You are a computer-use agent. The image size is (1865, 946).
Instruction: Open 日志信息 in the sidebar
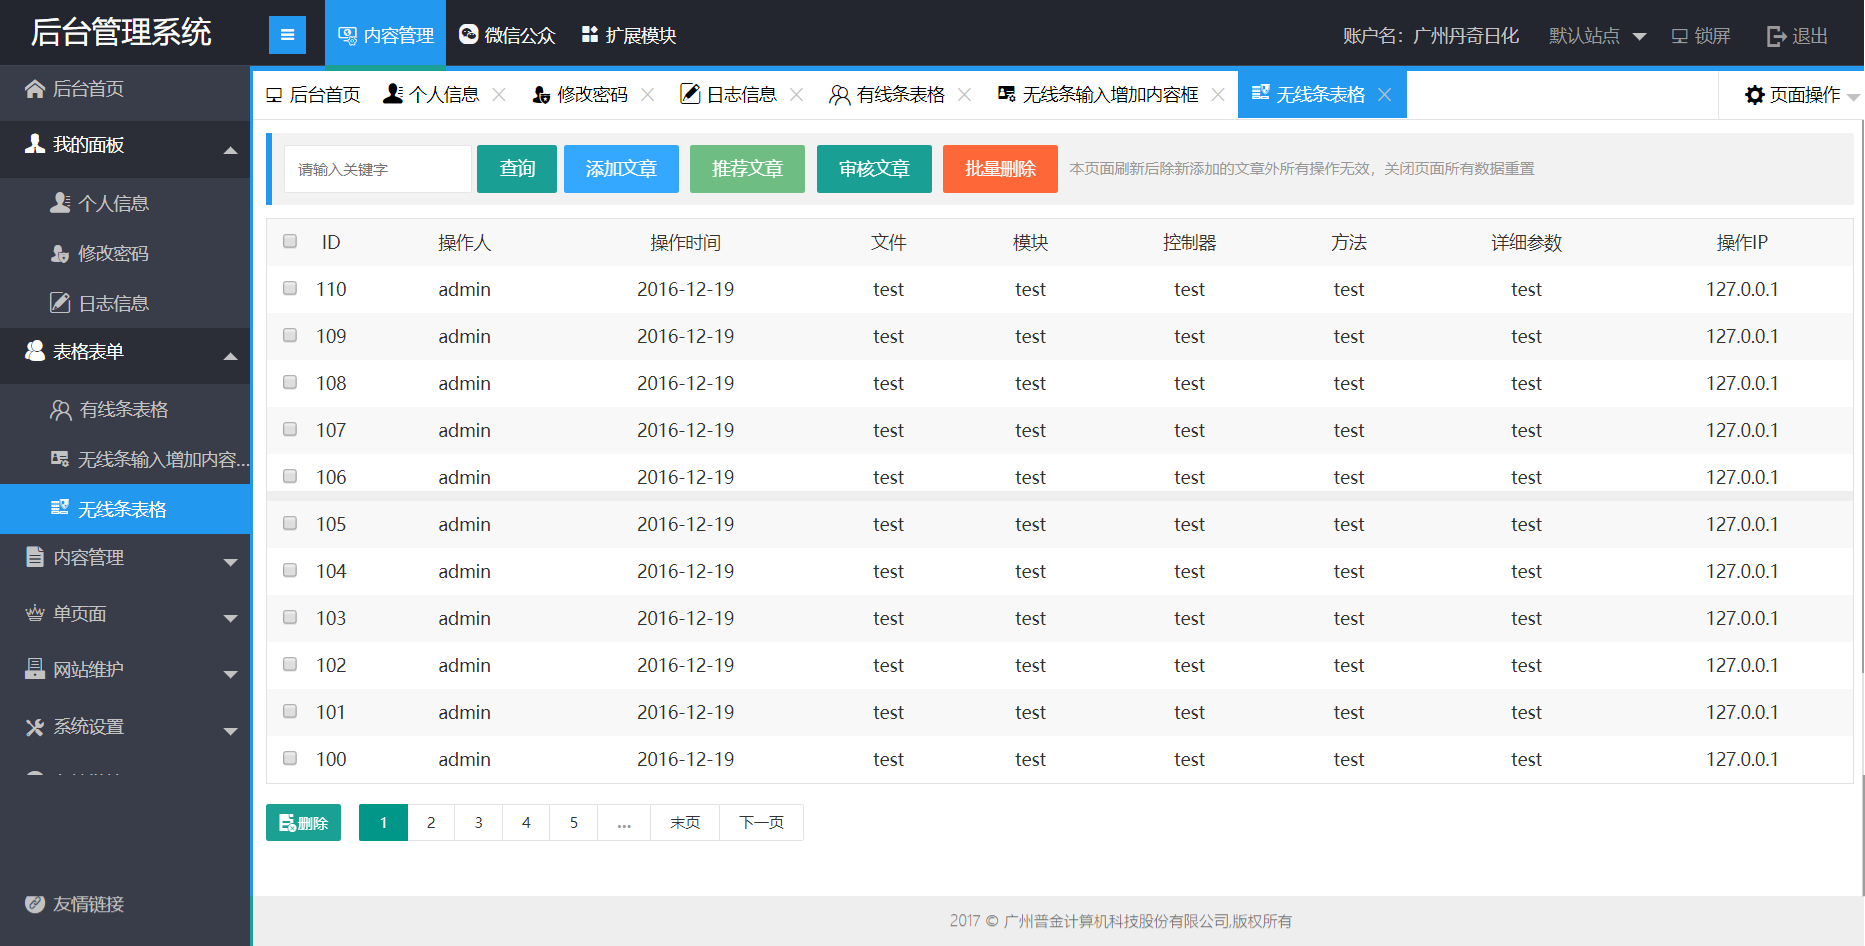(x=113, y=302)
